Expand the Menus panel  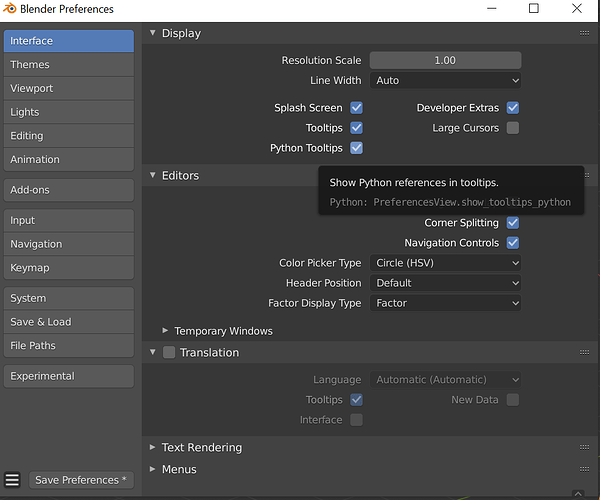pos(152,469)
